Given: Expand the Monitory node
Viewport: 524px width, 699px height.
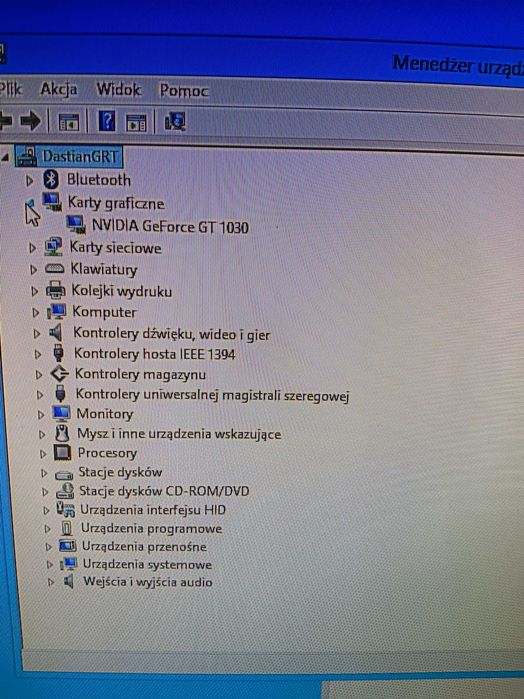Looking at the screenshot, I should point(41,415).
